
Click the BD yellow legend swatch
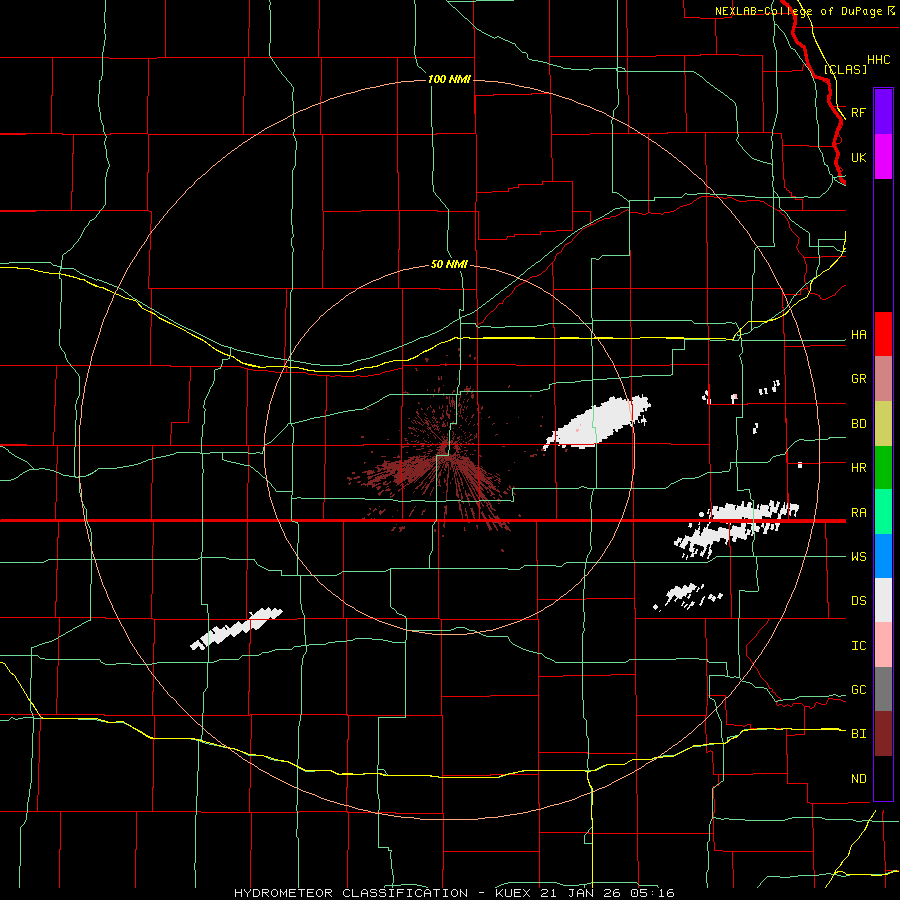coord(883,424)
